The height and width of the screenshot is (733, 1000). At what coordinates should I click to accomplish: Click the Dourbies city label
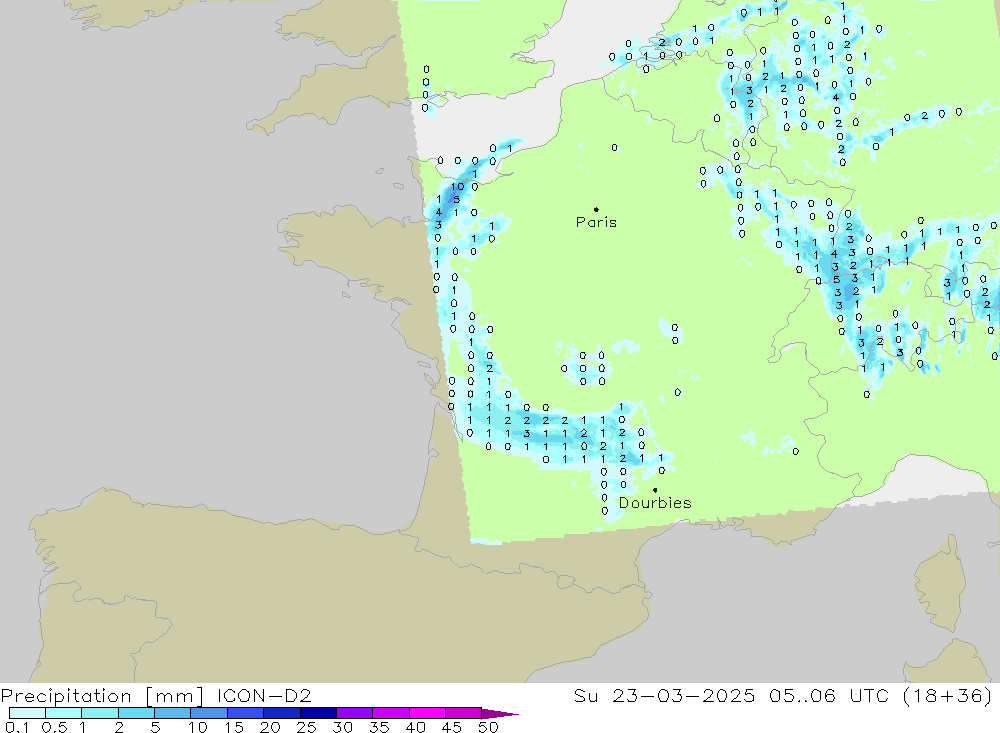(655, 503)
